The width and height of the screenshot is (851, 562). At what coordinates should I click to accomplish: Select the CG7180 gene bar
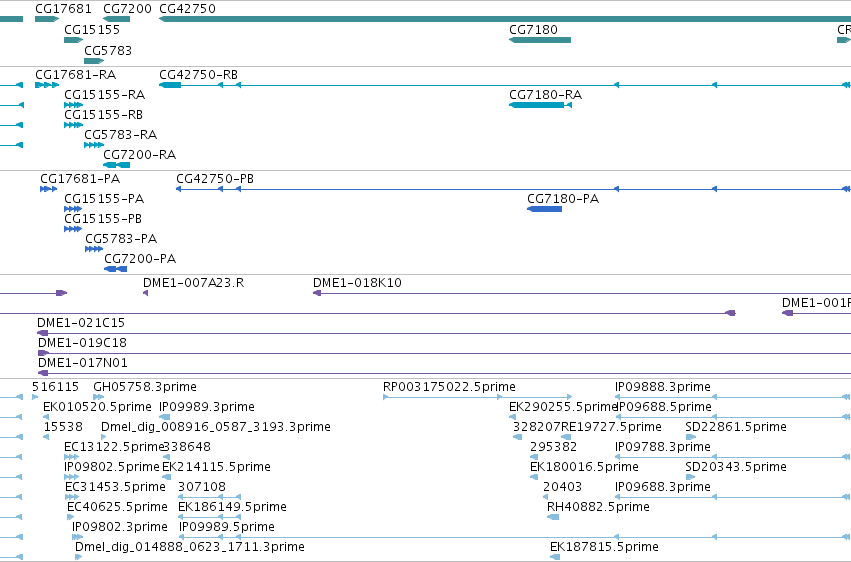[x=540, y=40]
